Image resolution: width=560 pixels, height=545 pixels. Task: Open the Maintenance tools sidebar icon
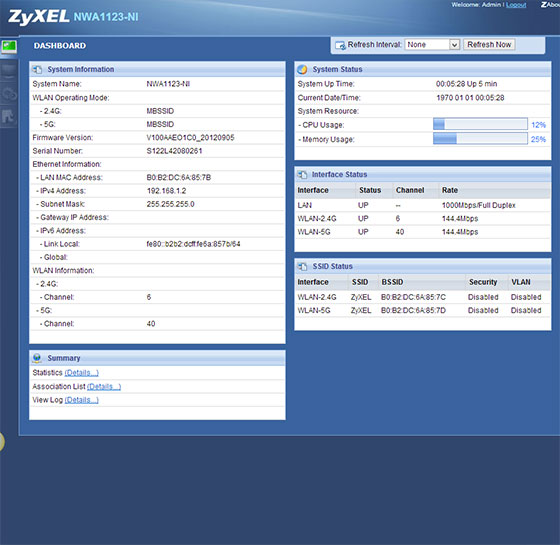[9, 116]
